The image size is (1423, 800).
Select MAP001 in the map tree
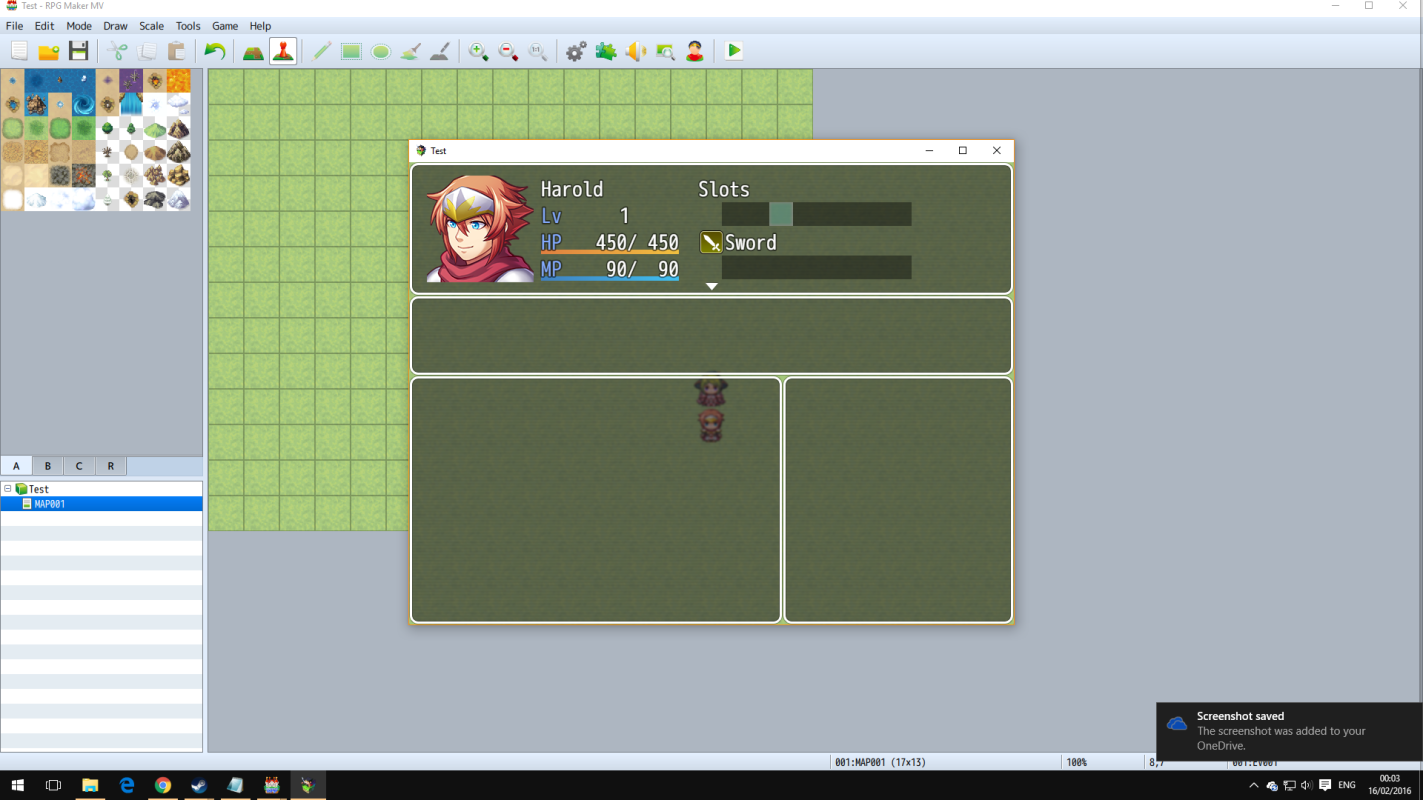49,504
